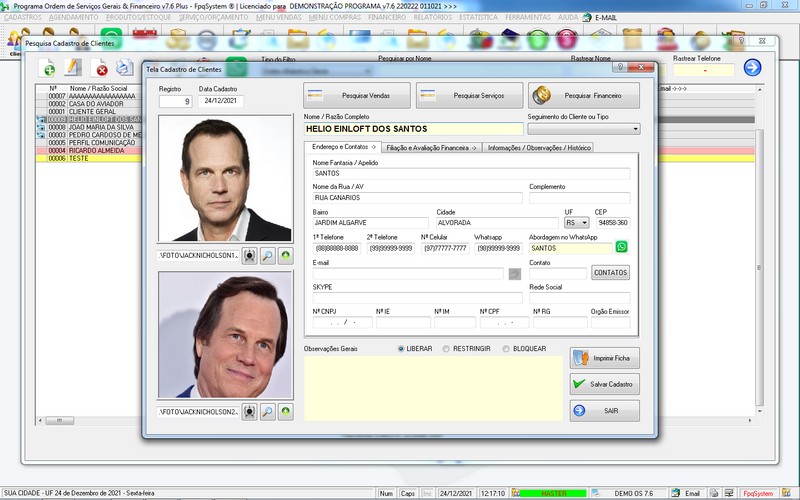Viewport: 800px width, 500px height.
Task: Click edit client pencil icon
Action: (x=73, y=67)
